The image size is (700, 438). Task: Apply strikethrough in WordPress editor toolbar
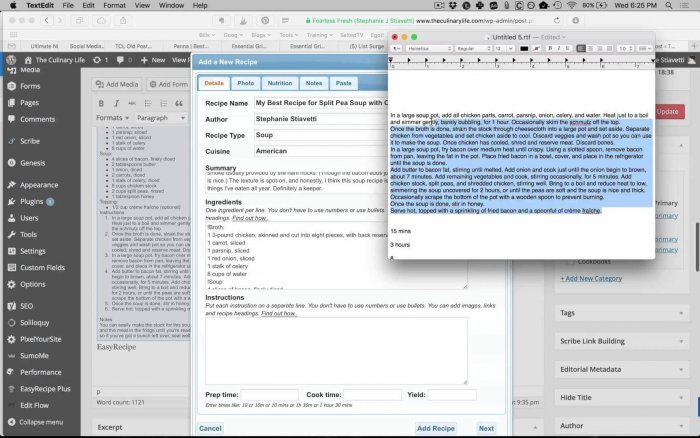pos(132,104)
